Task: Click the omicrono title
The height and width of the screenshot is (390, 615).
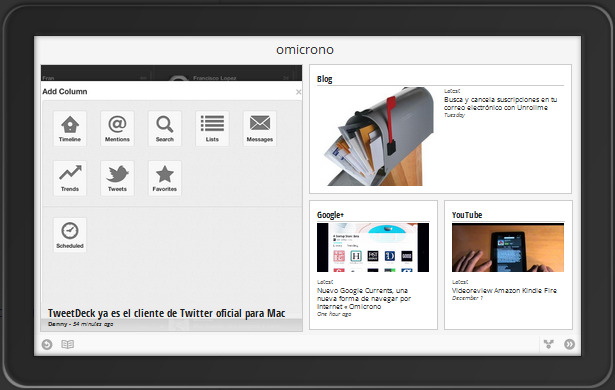Action: [x=305, y=49]
